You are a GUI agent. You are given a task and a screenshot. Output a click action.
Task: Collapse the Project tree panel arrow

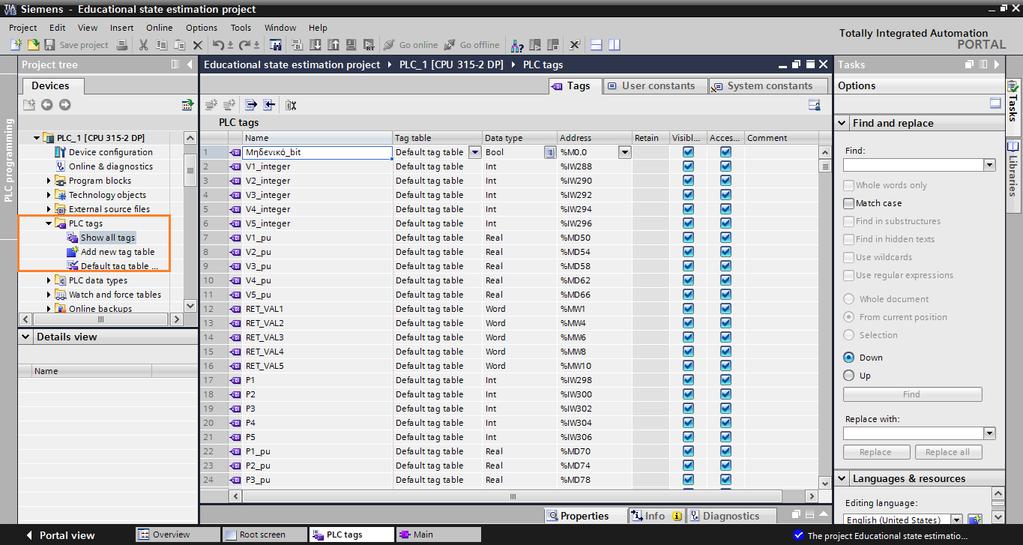pyautogui.click(x=190, y=64)
